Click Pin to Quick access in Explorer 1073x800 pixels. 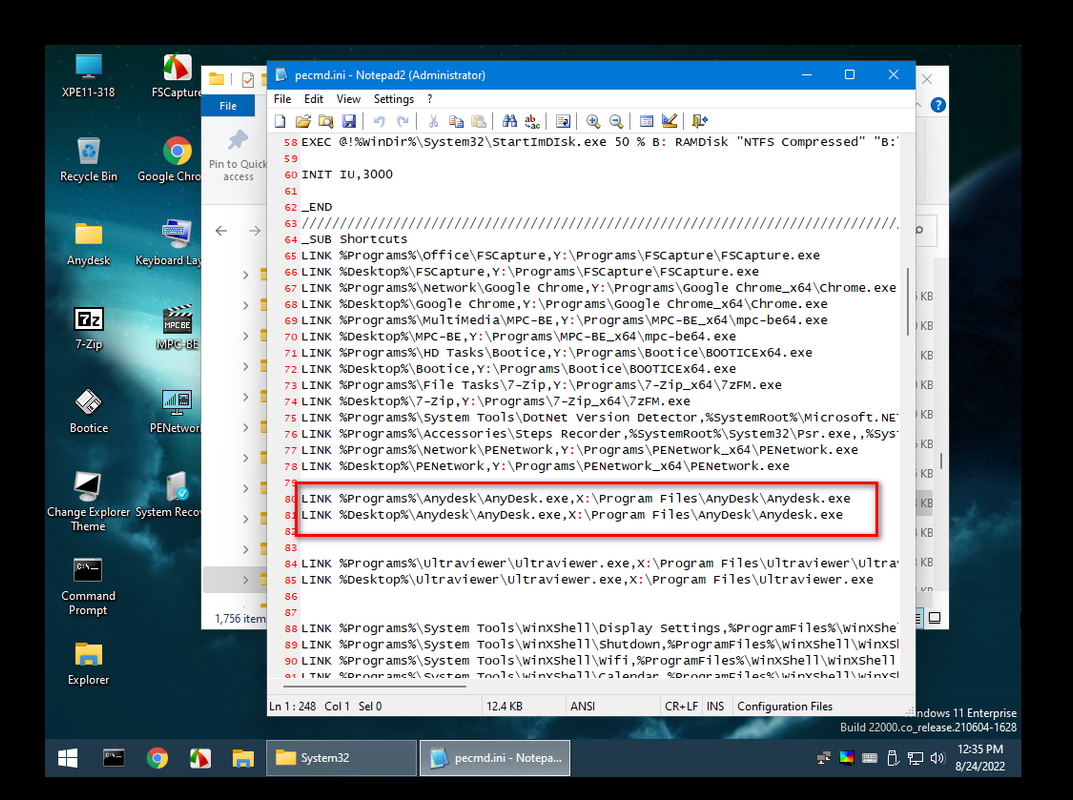(237, 156)
